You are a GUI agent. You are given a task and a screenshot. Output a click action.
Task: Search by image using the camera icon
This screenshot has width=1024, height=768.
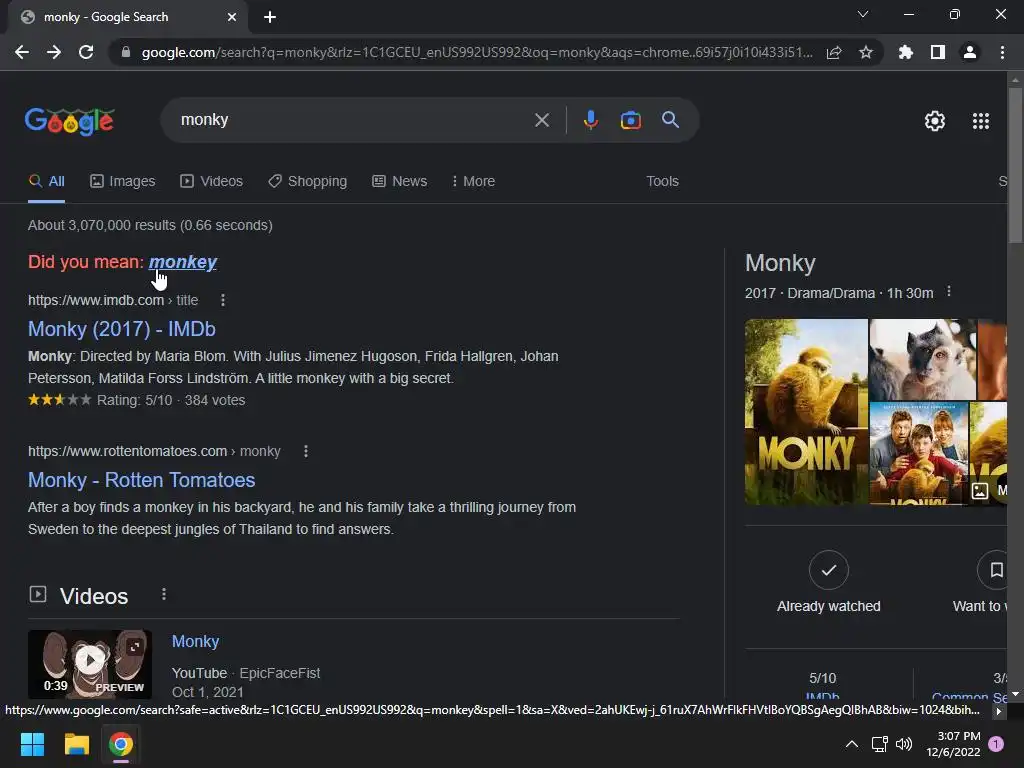(x=631, y=120)
